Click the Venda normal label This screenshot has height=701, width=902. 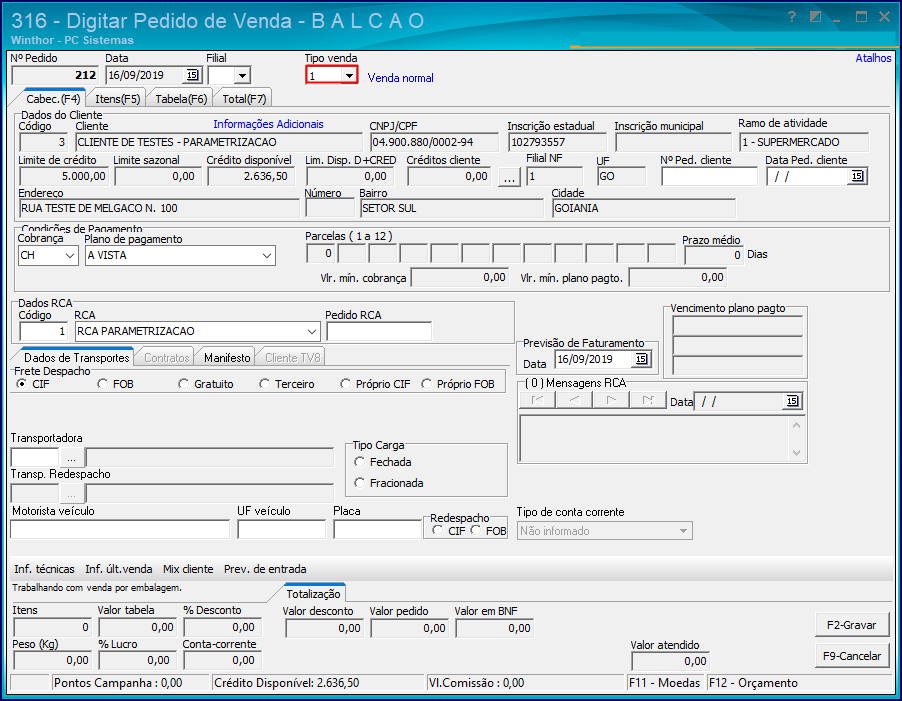pyautogui.click(x=400, y=78)
